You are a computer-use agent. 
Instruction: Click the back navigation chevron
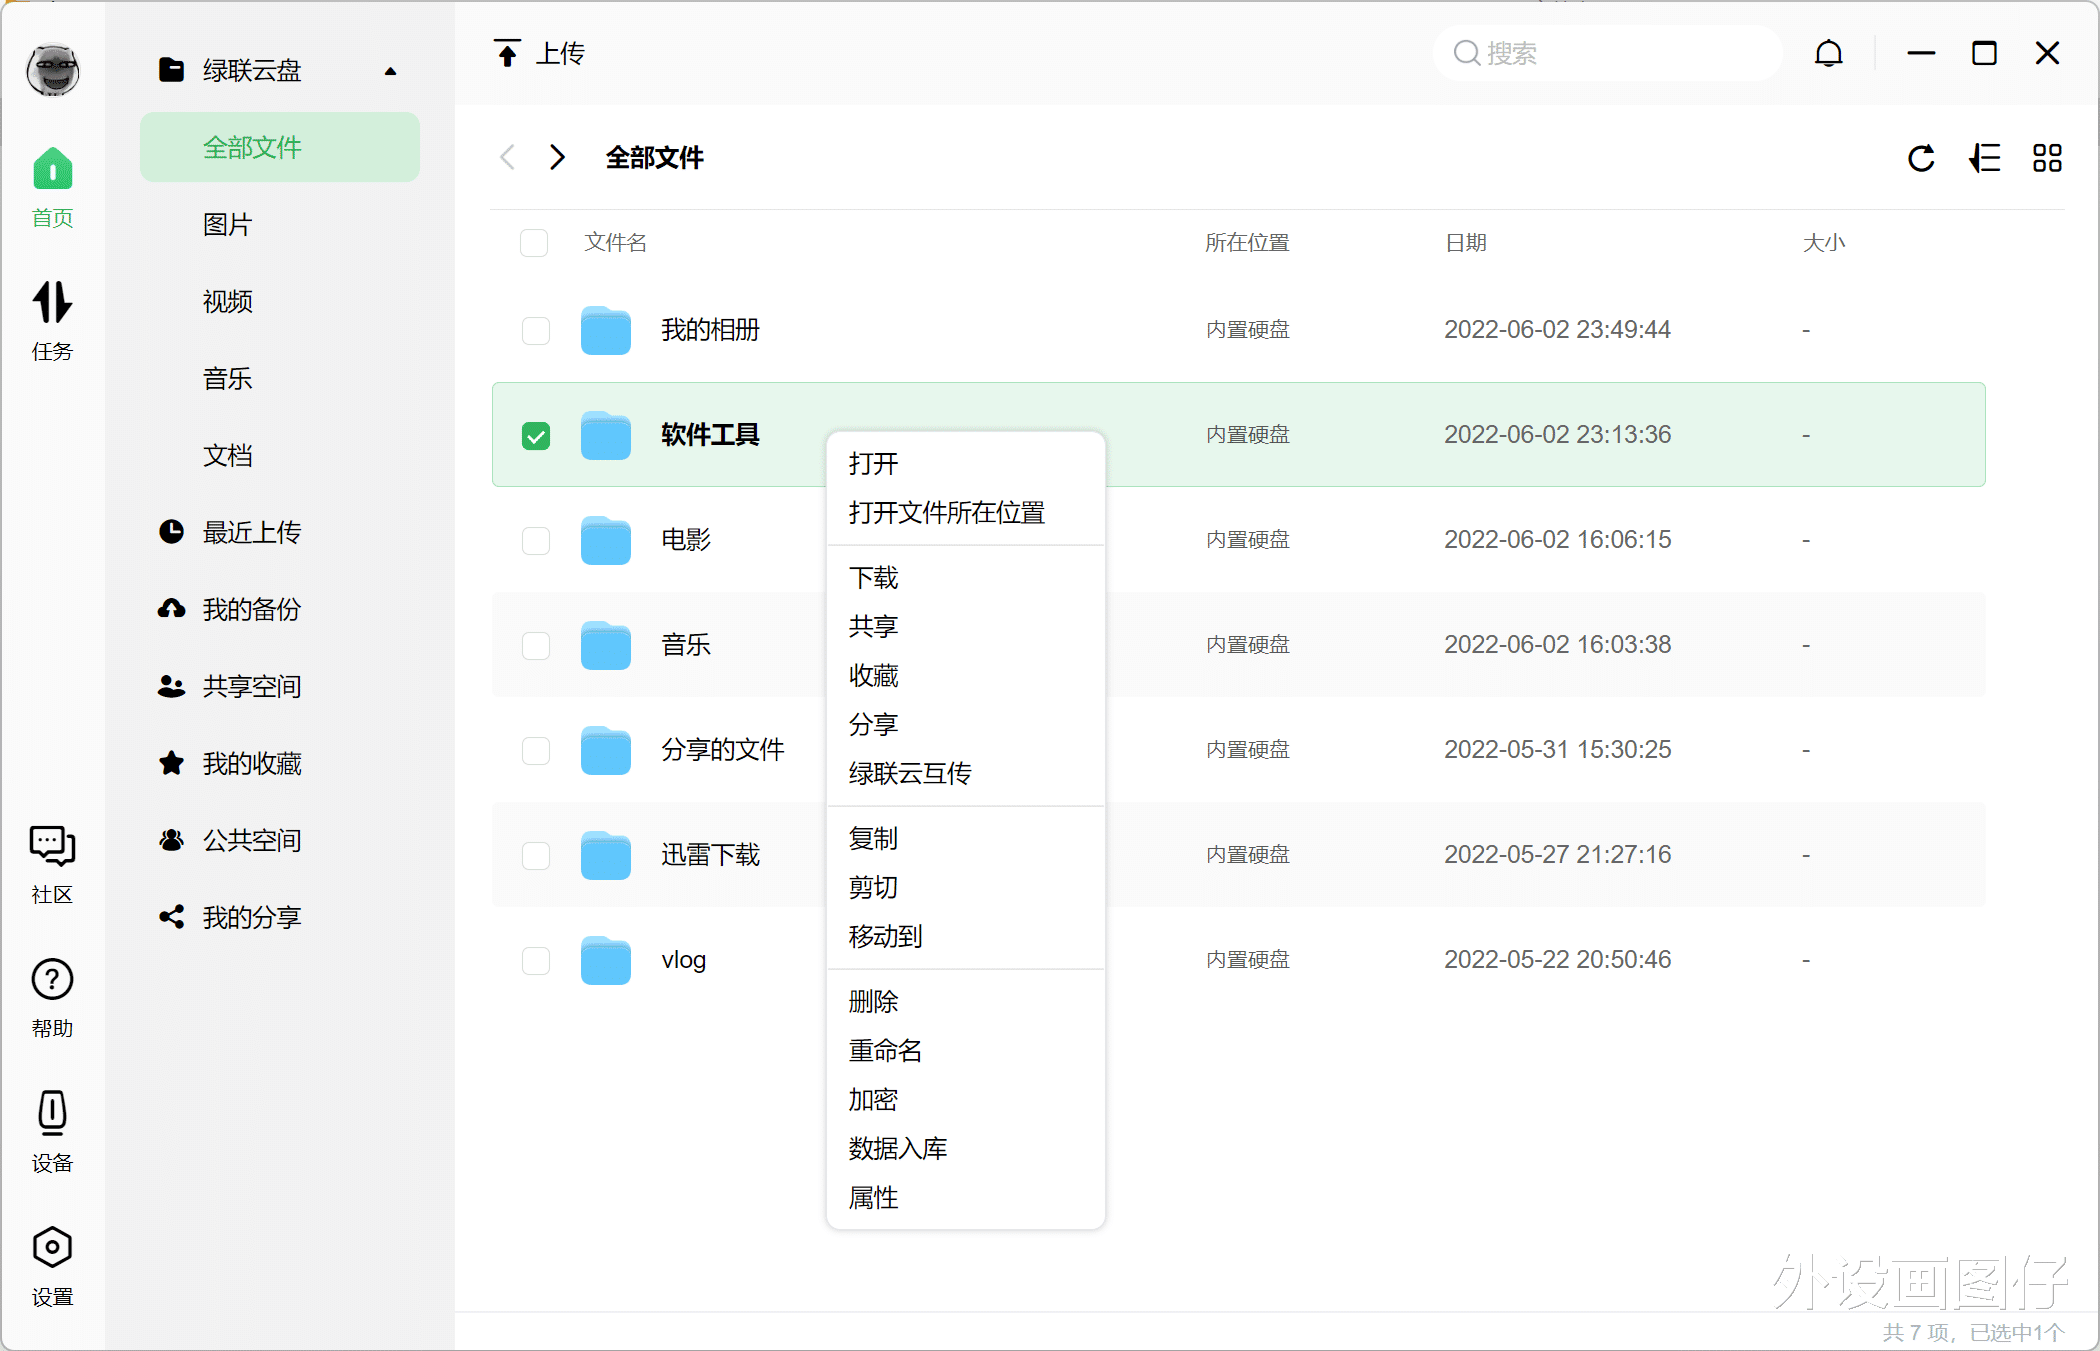[507, 157]
